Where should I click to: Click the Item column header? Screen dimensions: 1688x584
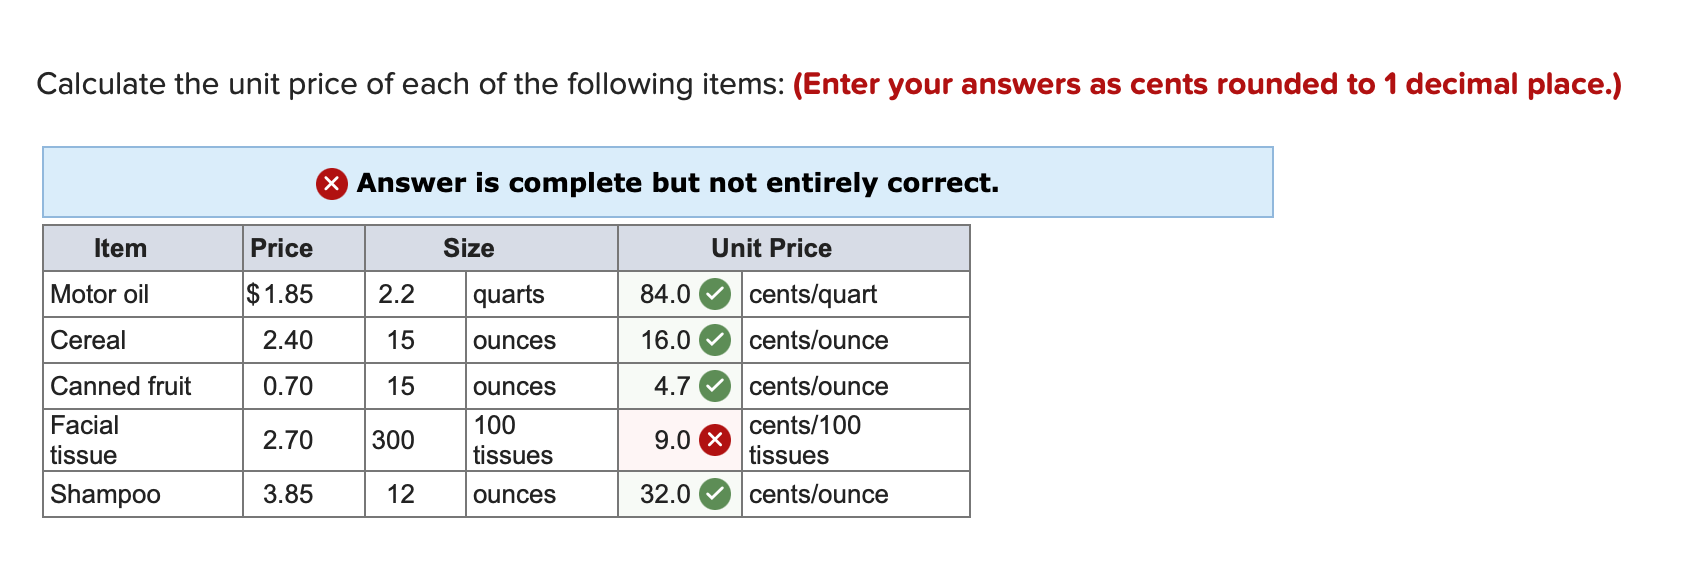pyautogui.click(x=120, y=248)
